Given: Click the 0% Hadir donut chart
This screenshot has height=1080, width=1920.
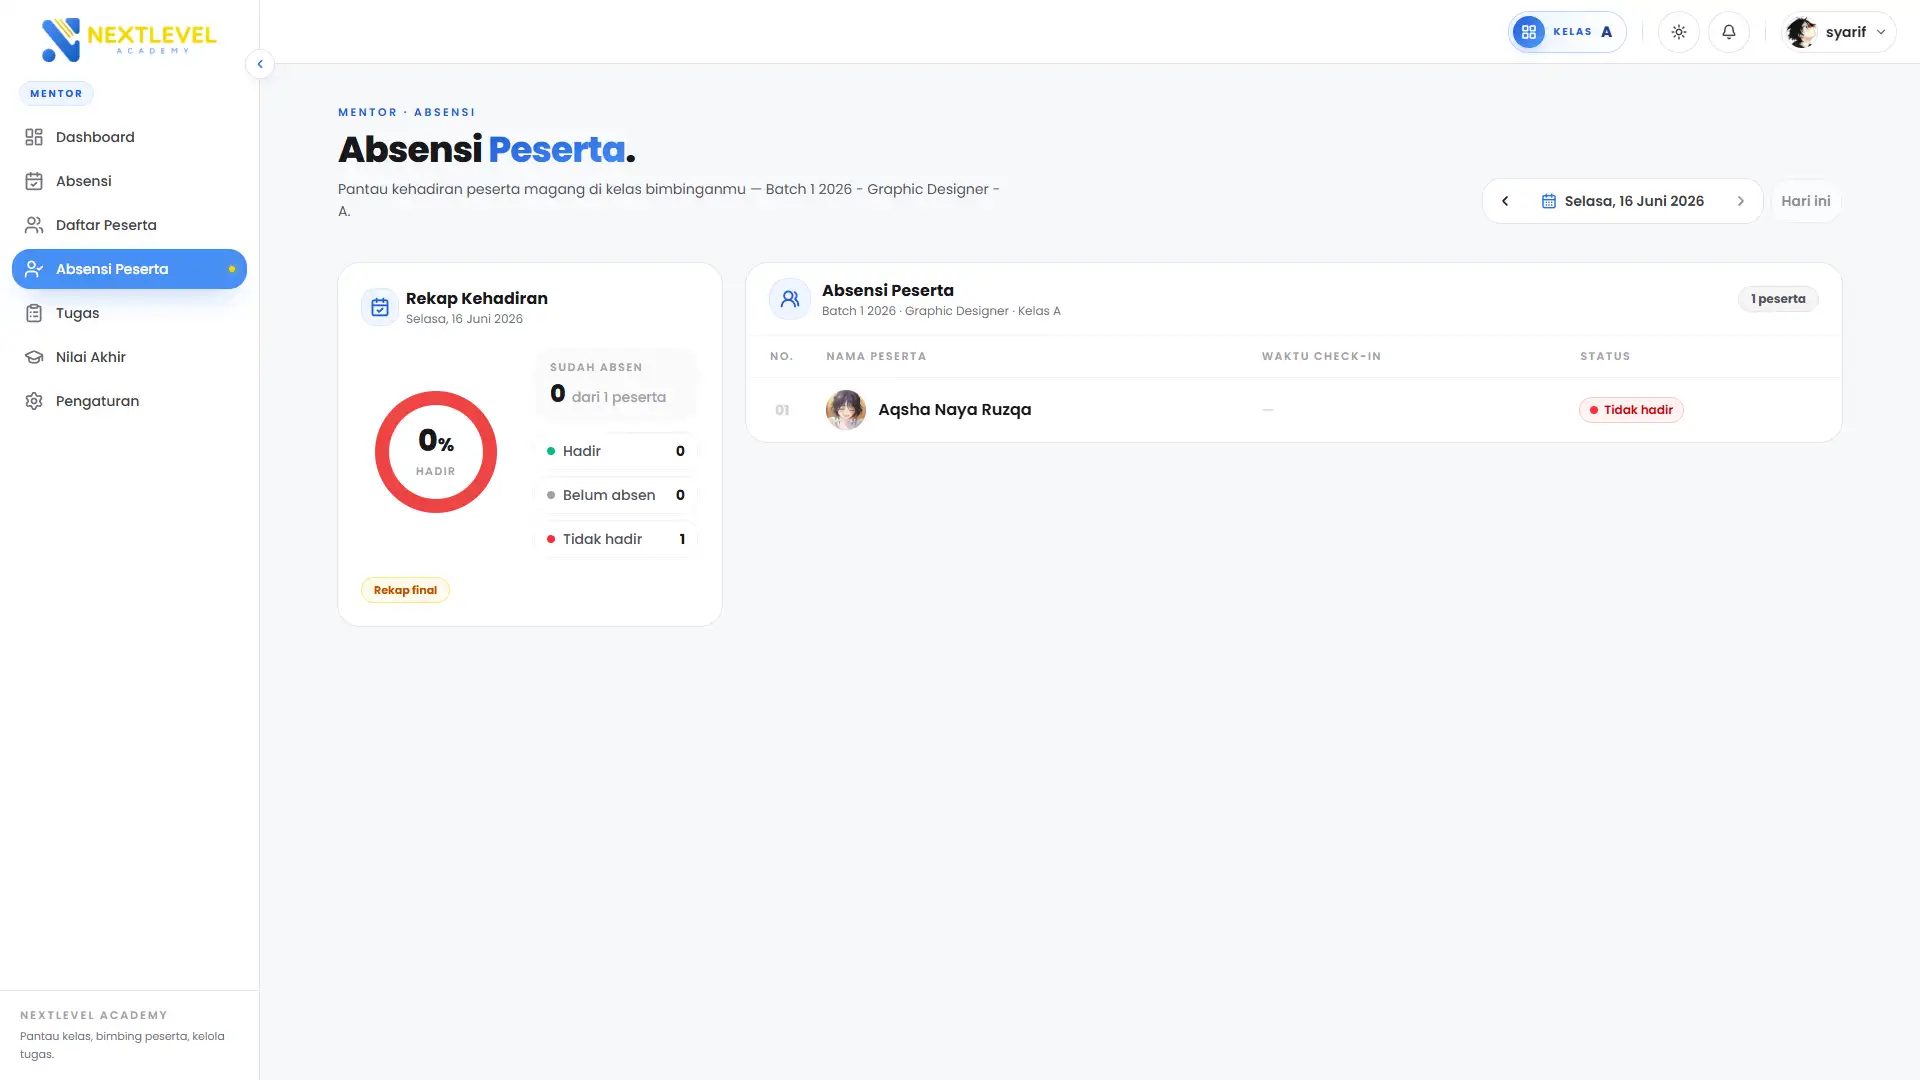Looking at the screenshot, I should pyautogui.click(x=436, y=452).
